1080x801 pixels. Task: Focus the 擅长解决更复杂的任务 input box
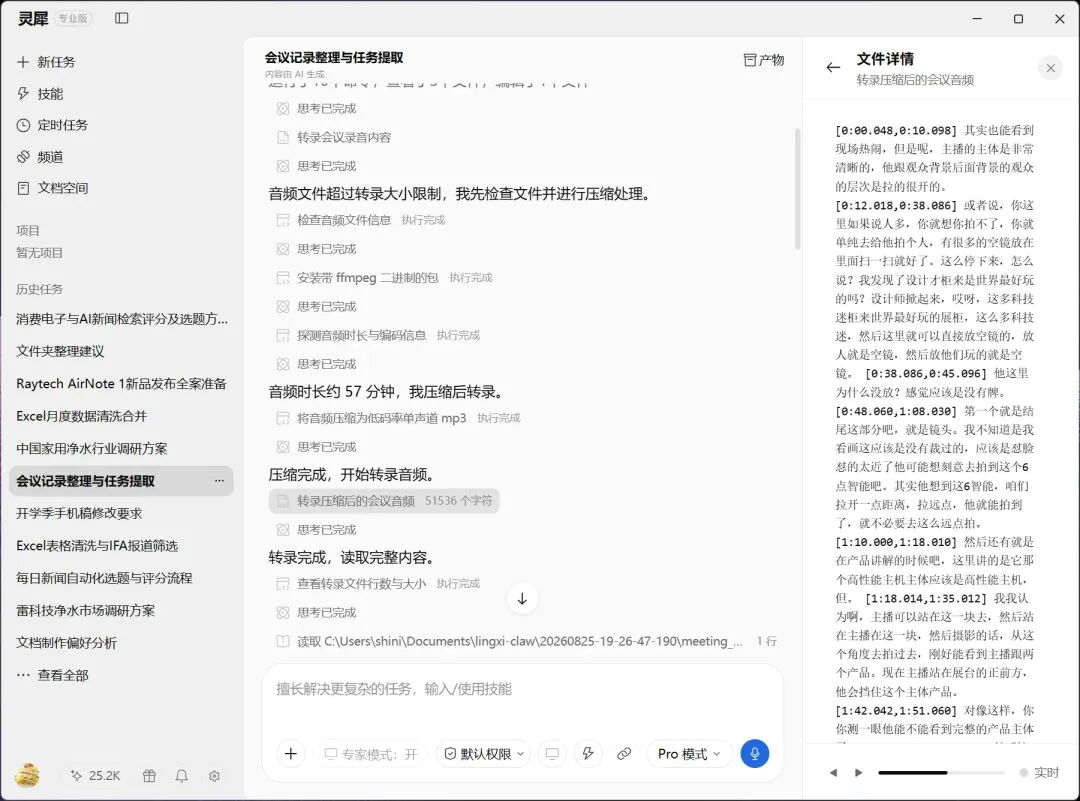(x=522, y=689)
